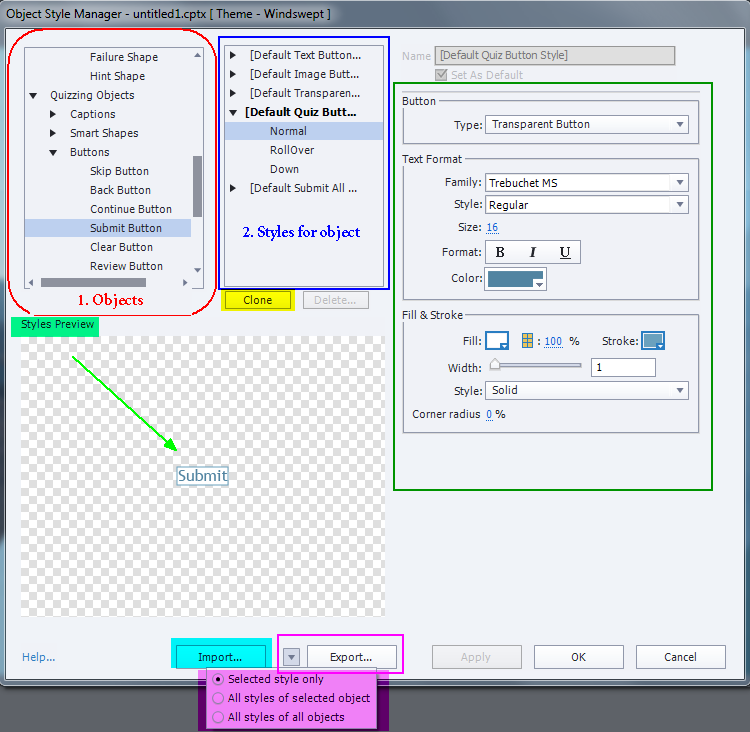The width and height of the screenshot is (750, 732).
Task: Click the style Name field
Action: tap(555, 55)
